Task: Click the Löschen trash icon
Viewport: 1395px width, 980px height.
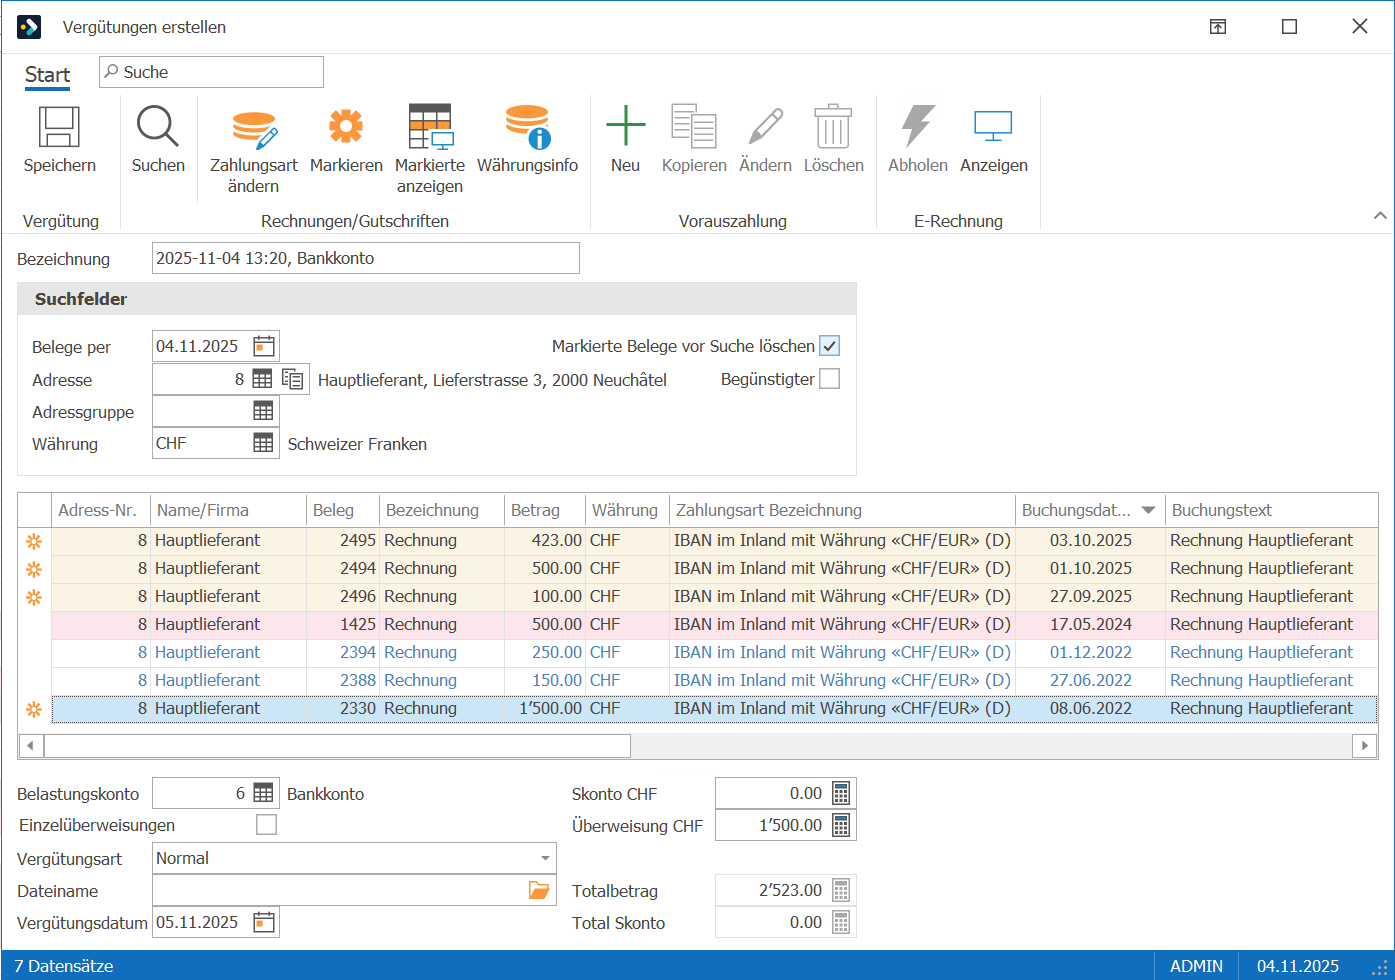Action: click(833, 127)
